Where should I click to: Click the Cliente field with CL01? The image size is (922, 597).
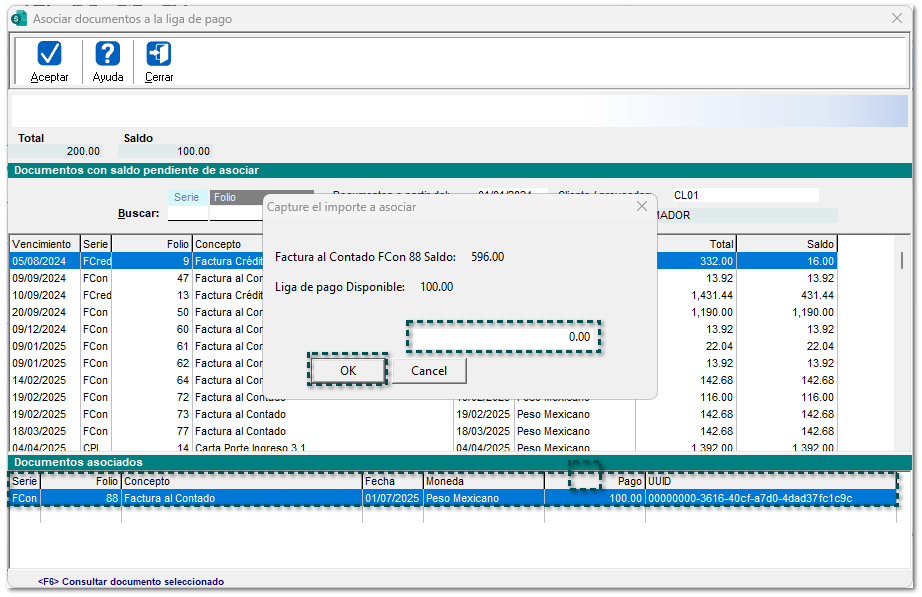click(x=743, y=195)
